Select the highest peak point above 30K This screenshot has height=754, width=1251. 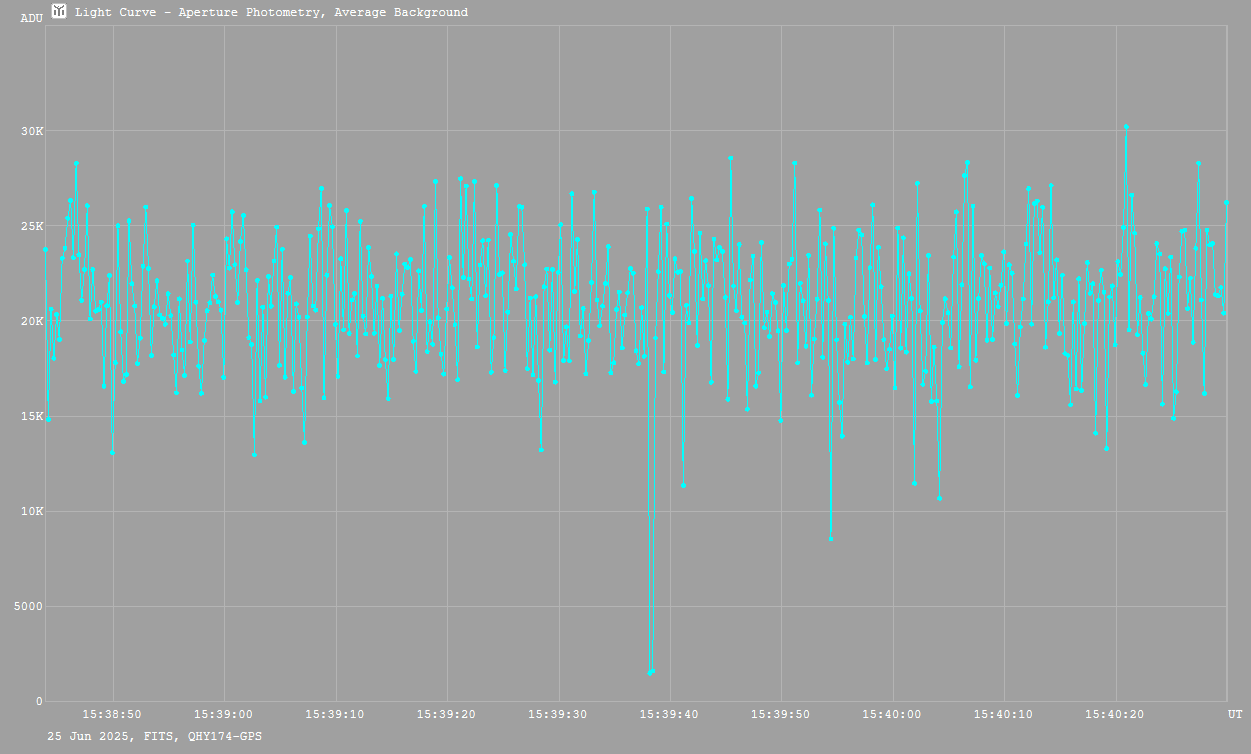1126,127
